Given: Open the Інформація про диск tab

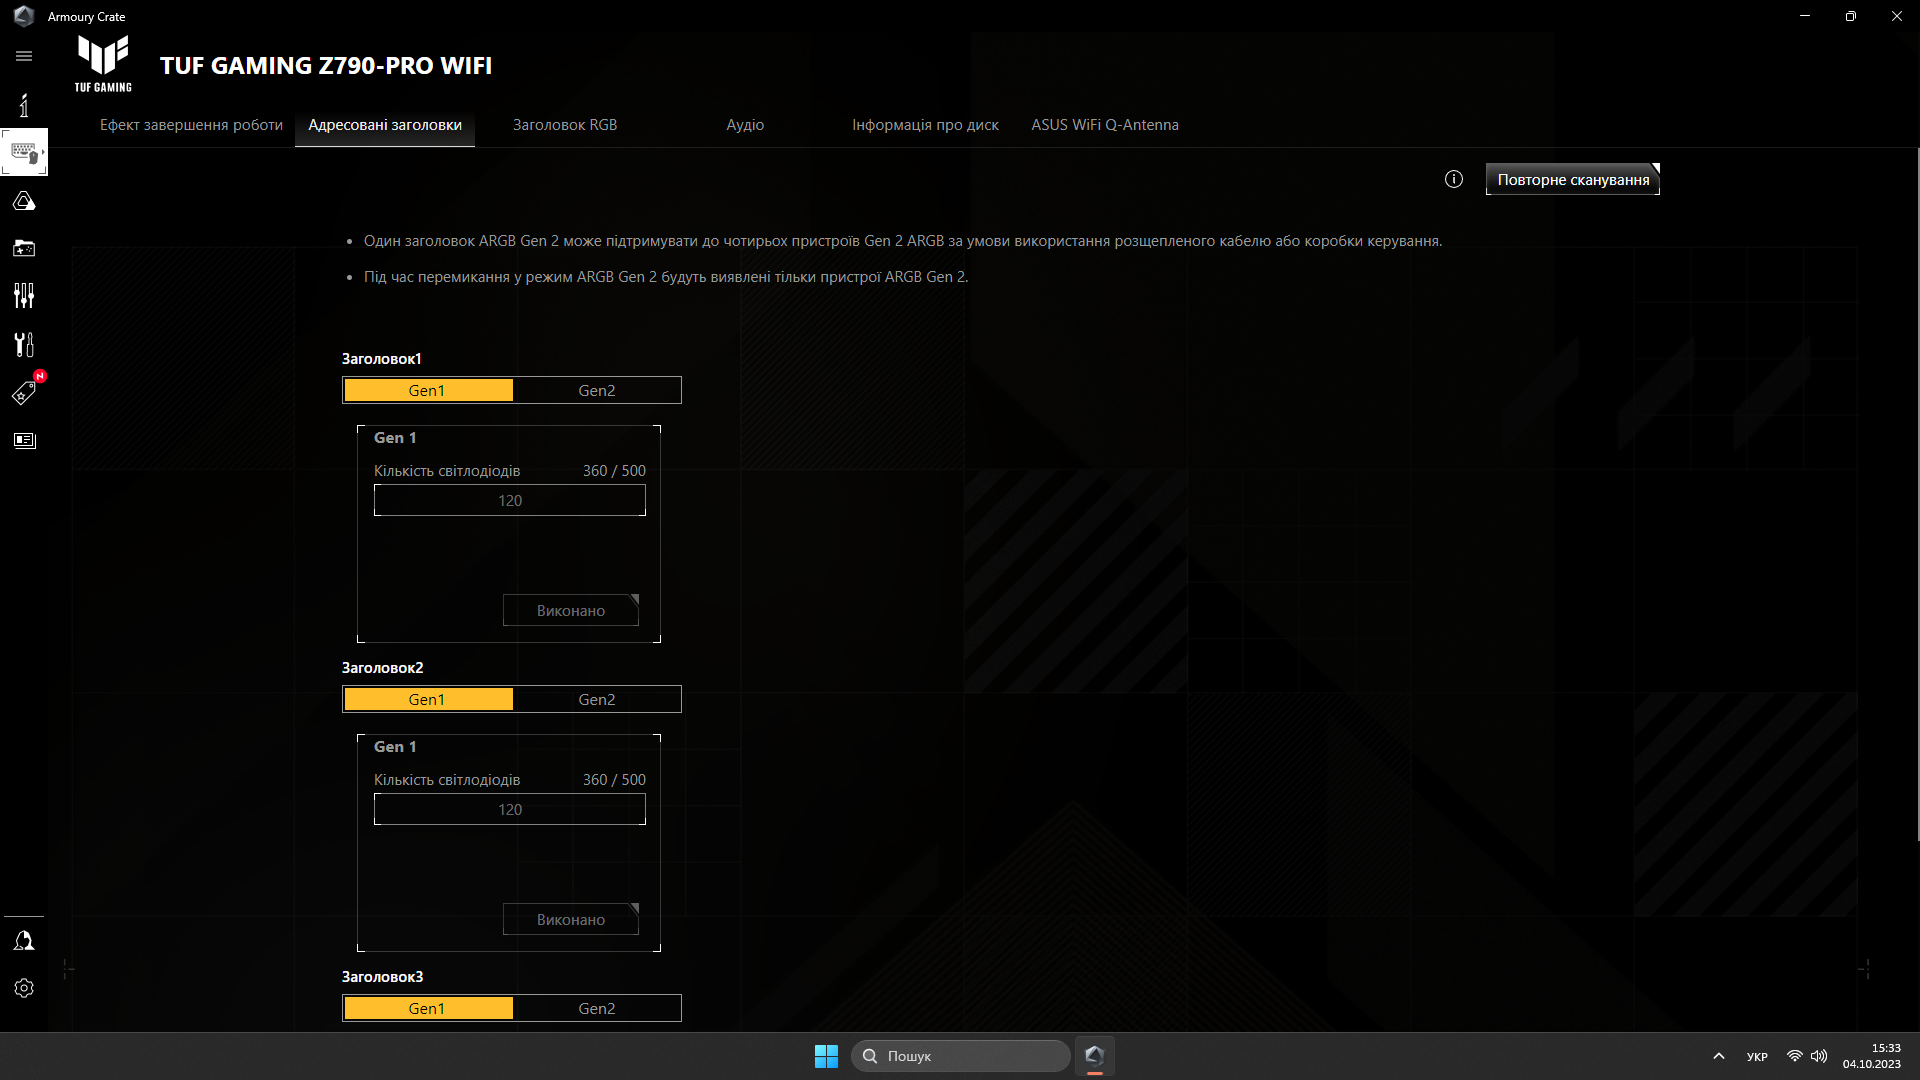Looking at the screenshot, I should pos(925,125).
